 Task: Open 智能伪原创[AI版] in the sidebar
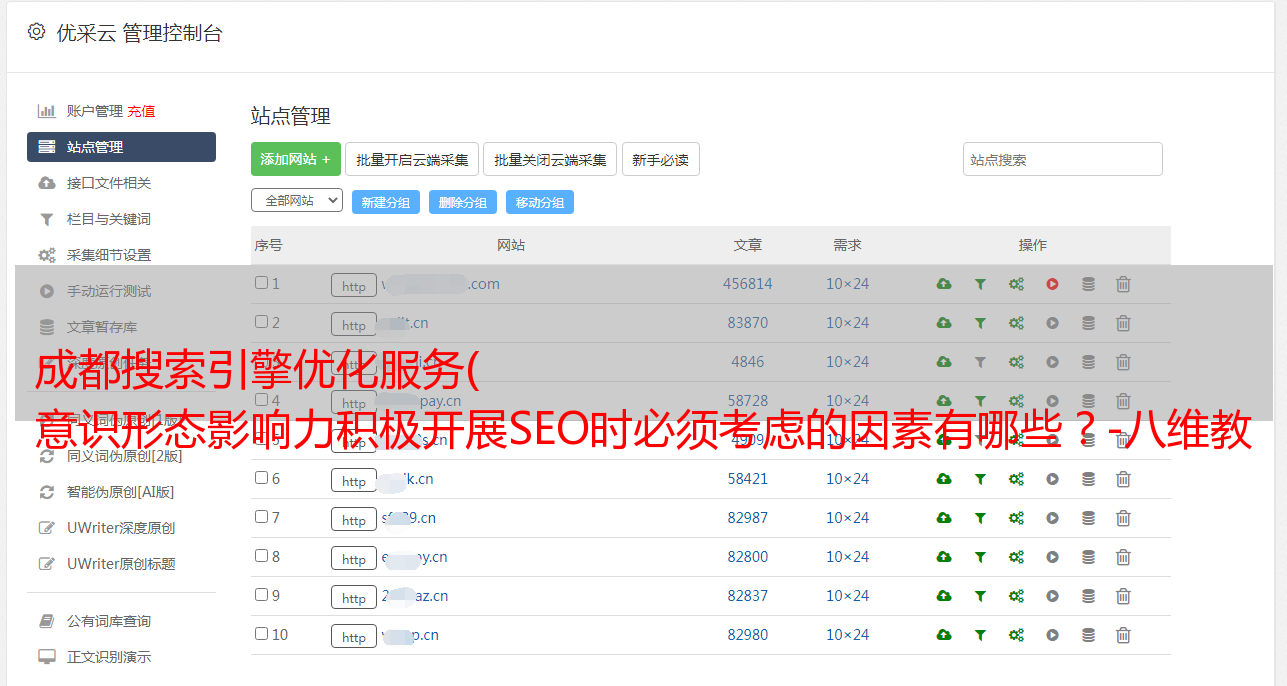121,492
